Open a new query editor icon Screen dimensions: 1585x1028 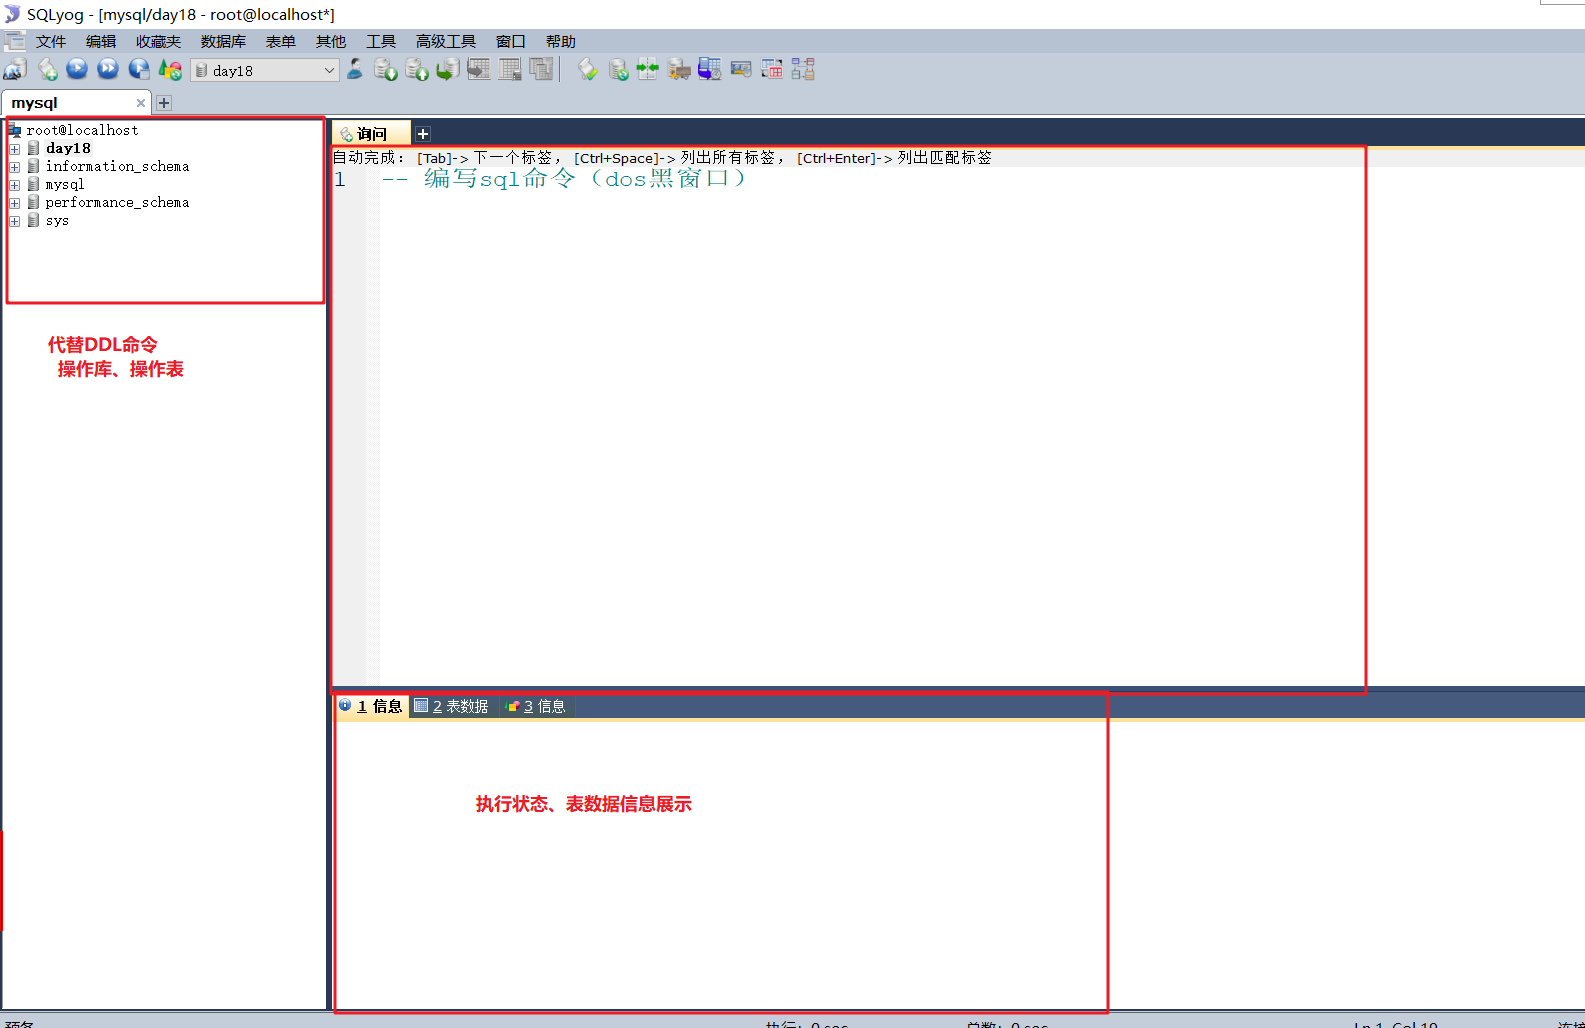[x=47, y=69]
